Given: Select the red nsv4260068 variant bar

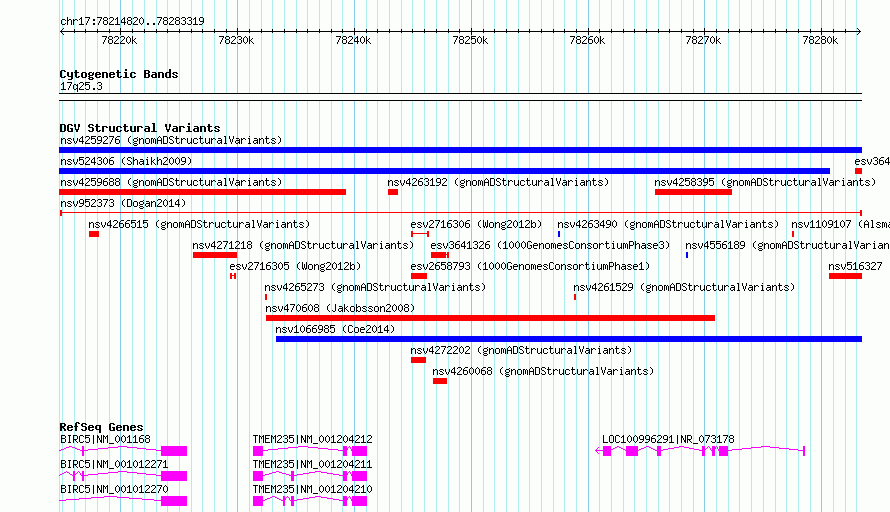Looking at the screenshot, I should click(440, 381).
